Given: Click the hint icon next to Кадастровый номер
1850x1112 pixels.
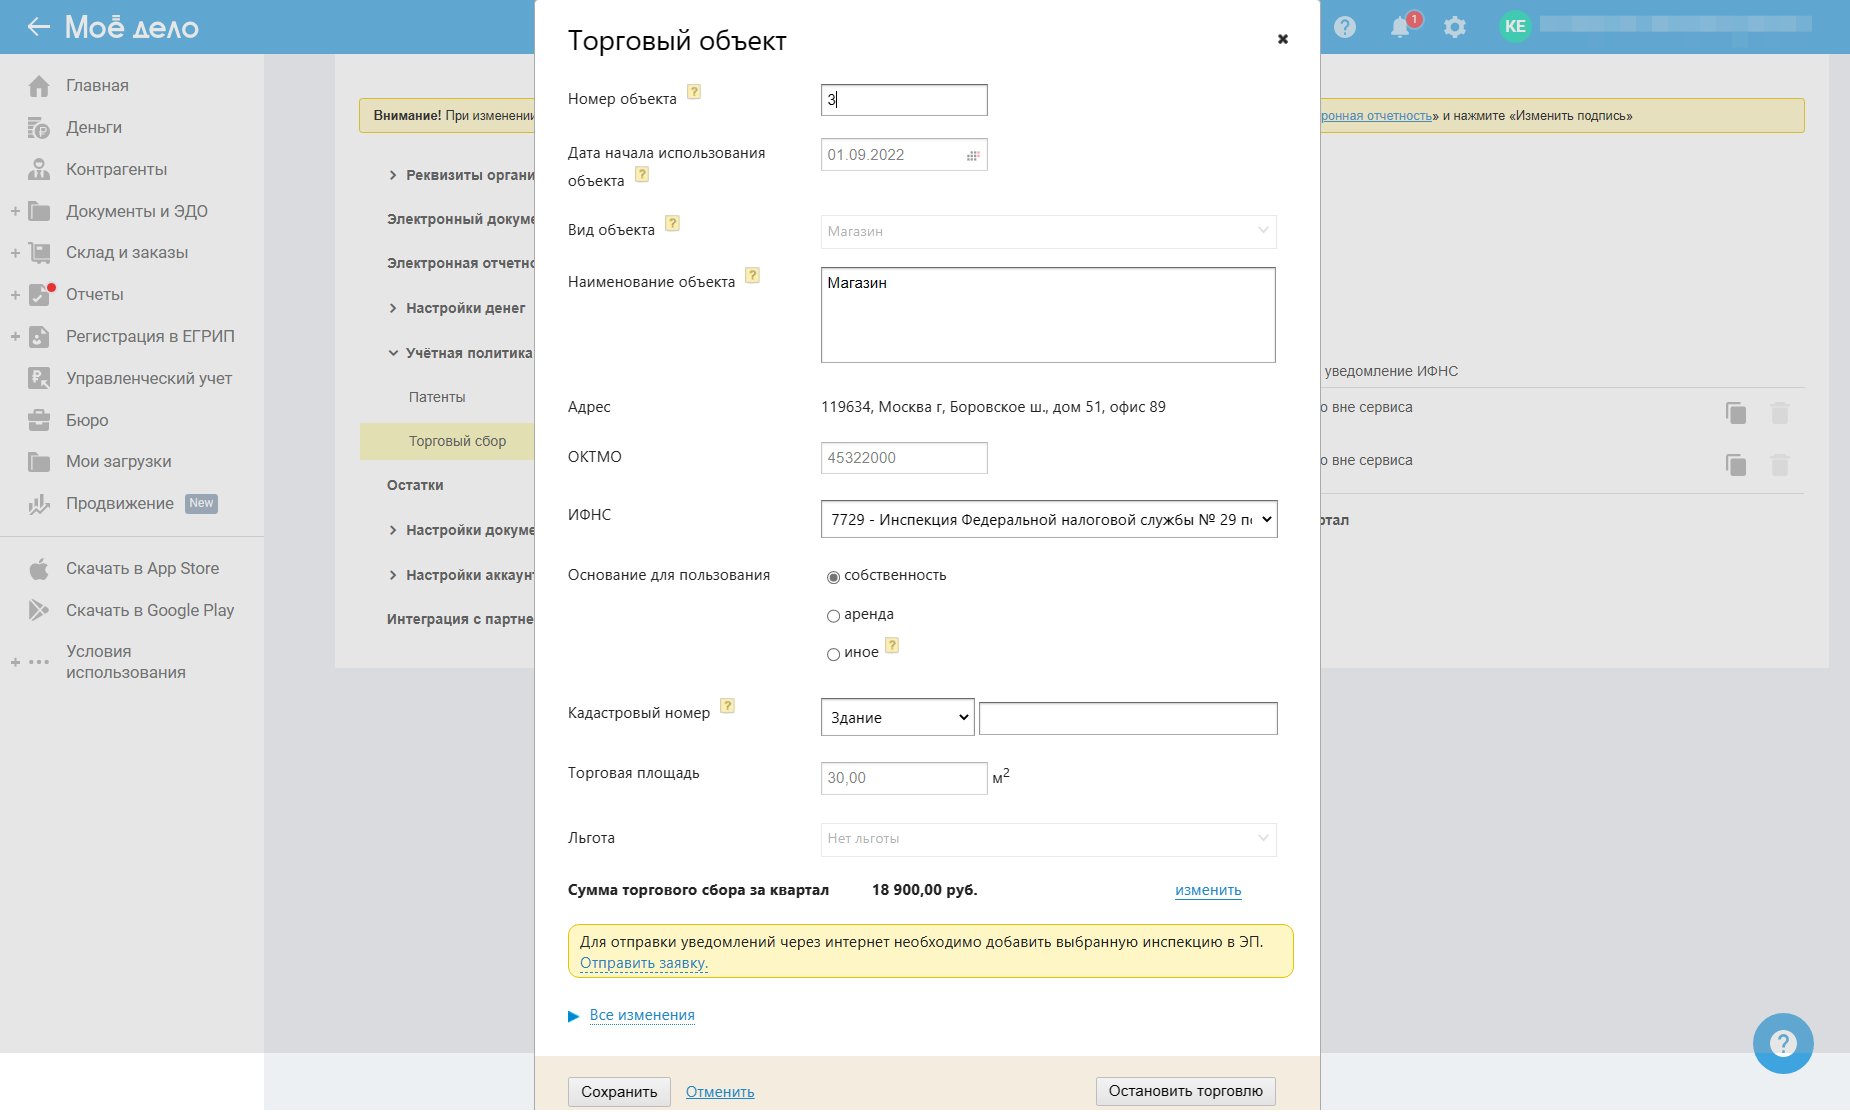Looking at the screenshot, I should pos(728,706).
